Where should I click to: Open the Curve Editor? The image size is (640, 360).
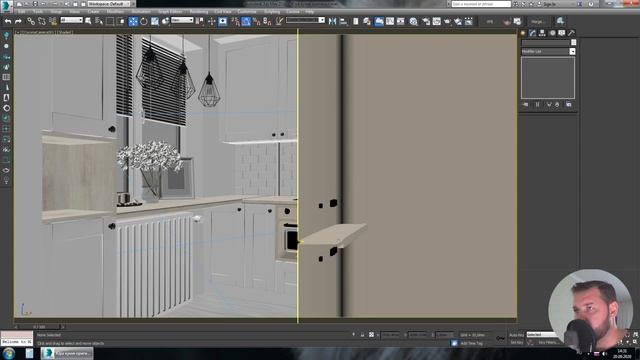[390, 21]
